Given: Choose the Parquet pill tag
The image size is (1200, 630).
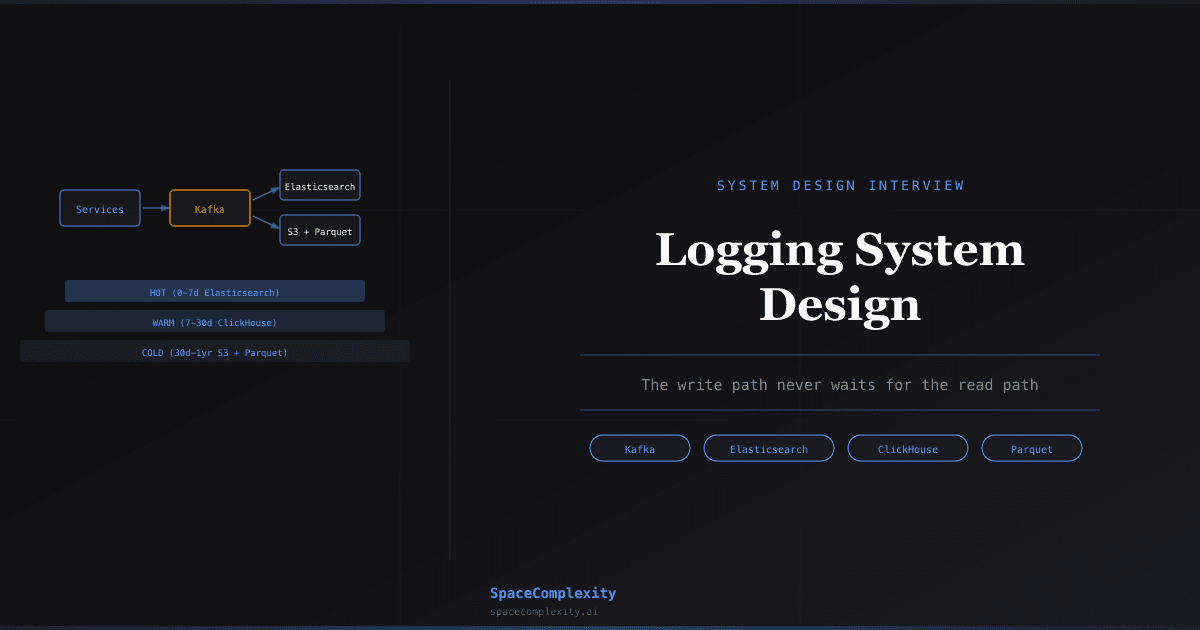Looking at the screenshot, I should coord(1032,448).
